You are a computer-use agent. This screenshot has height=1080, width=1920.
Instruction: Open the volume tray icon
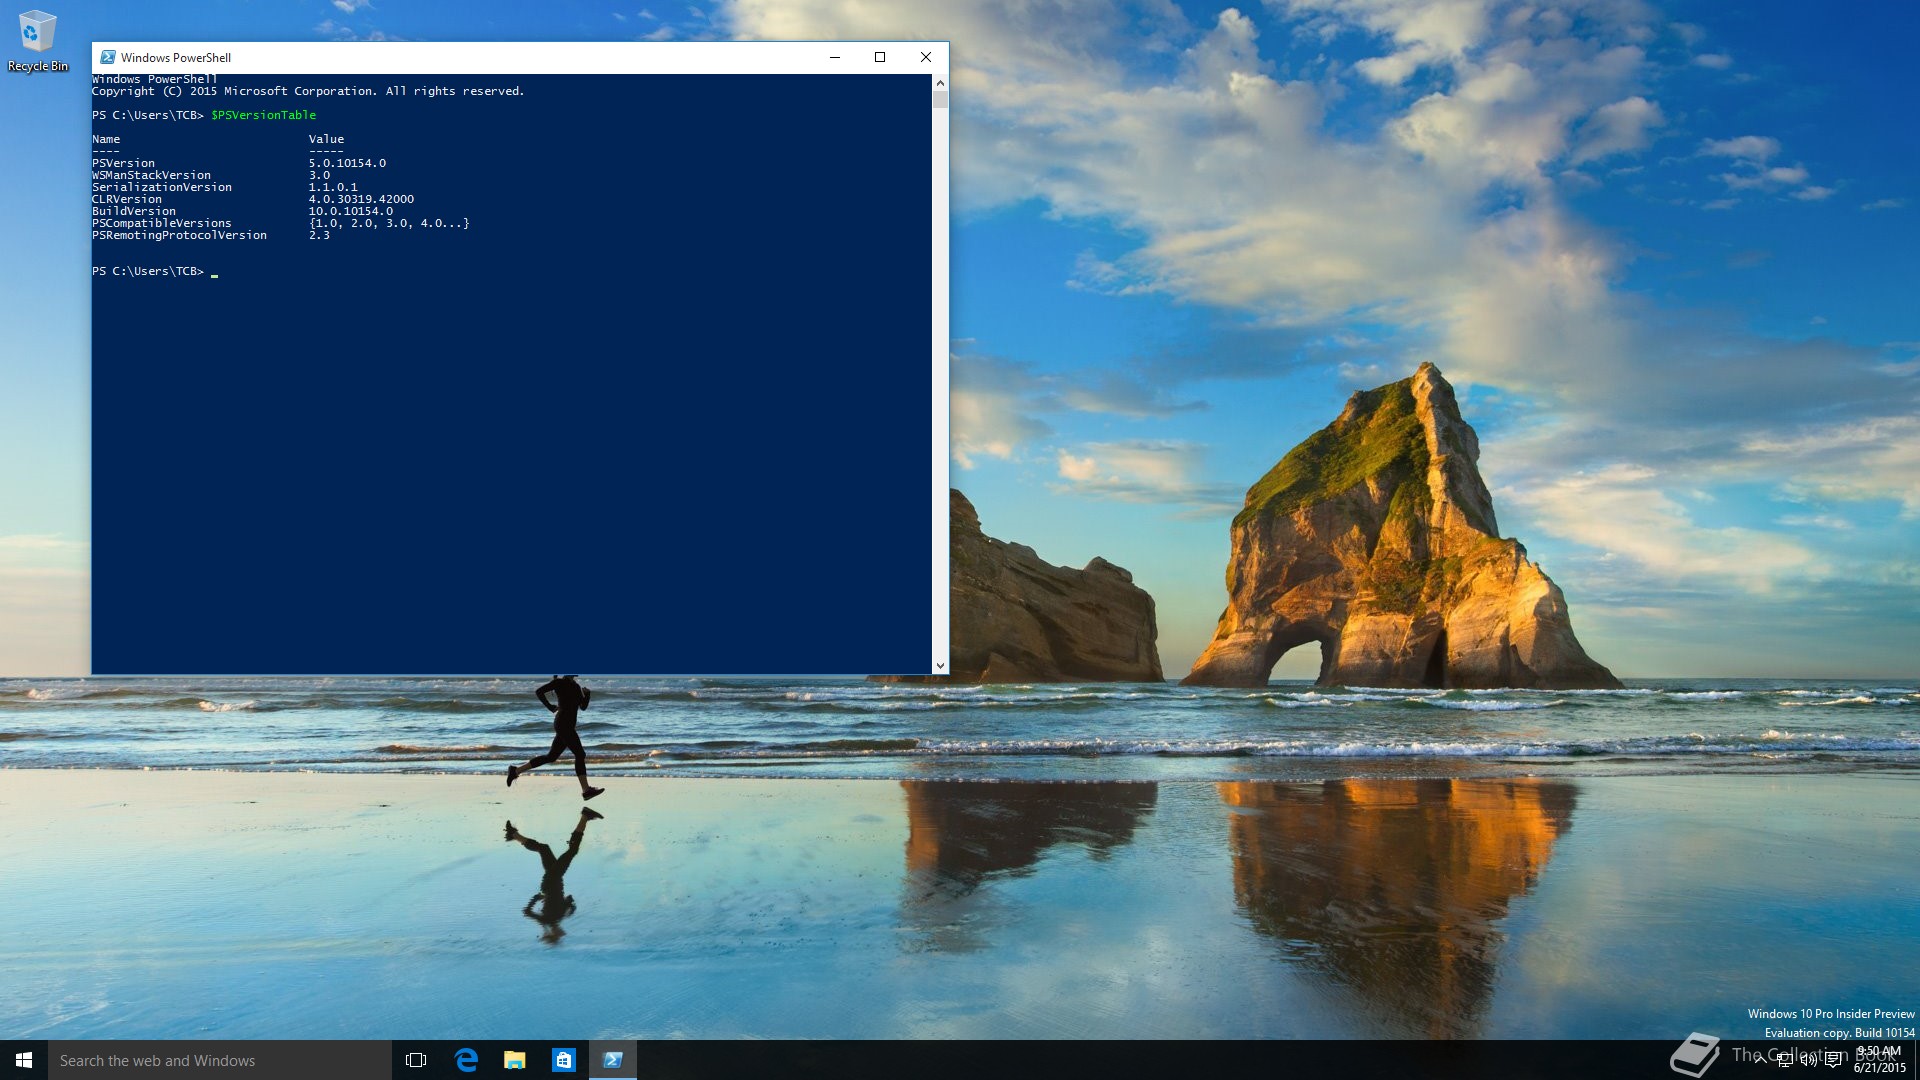(1809, 1060)
